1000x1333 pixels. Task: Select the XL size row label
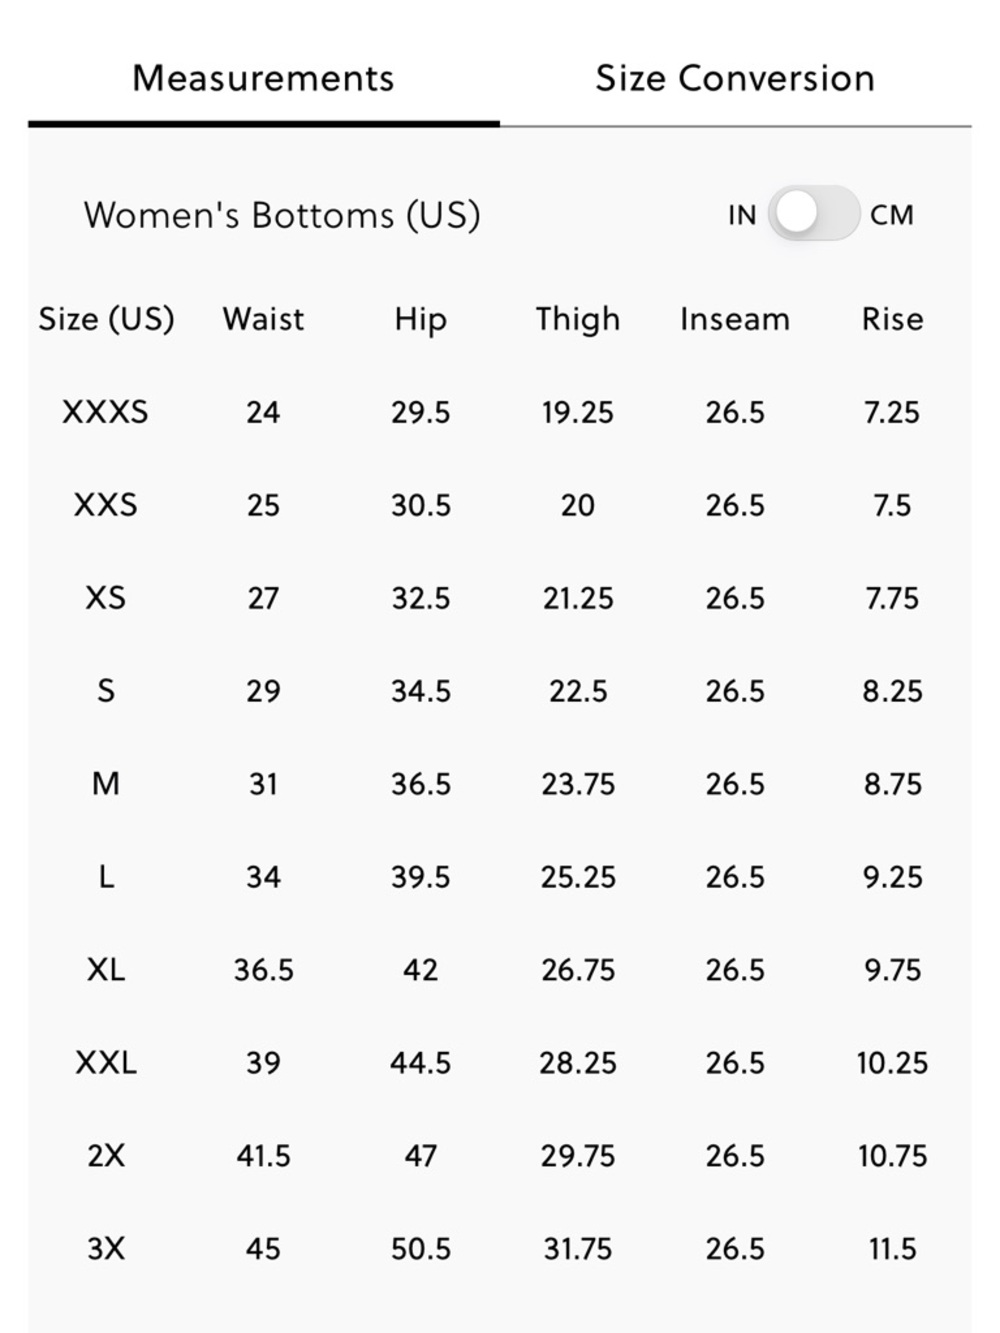[x=105, y=970]
